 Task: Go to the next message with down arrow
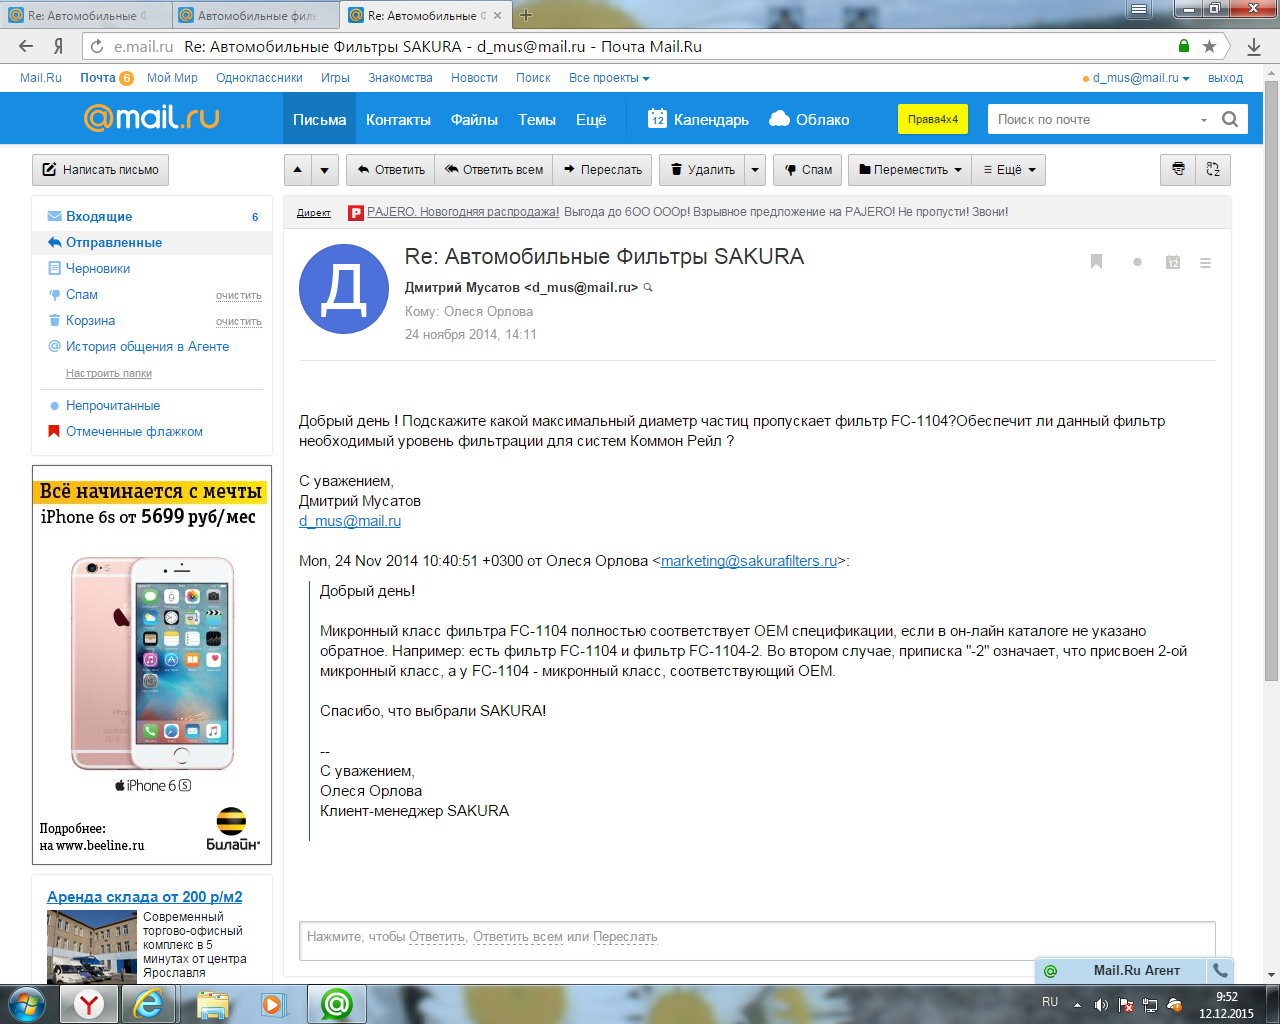coord(325,170)
